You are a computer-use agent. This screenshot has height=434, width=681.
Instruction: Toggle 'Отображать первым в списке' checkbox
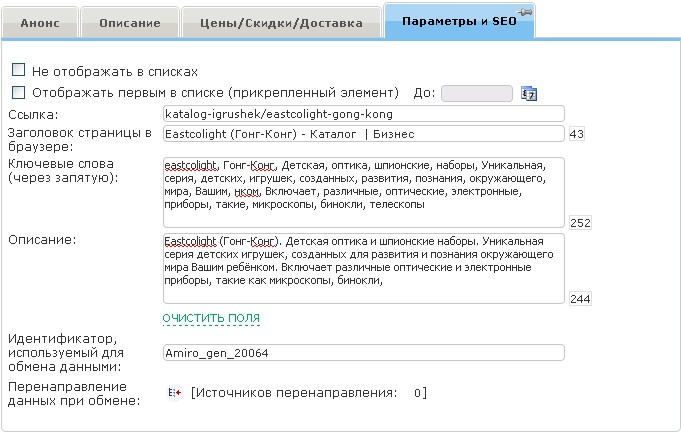[18, 92]
